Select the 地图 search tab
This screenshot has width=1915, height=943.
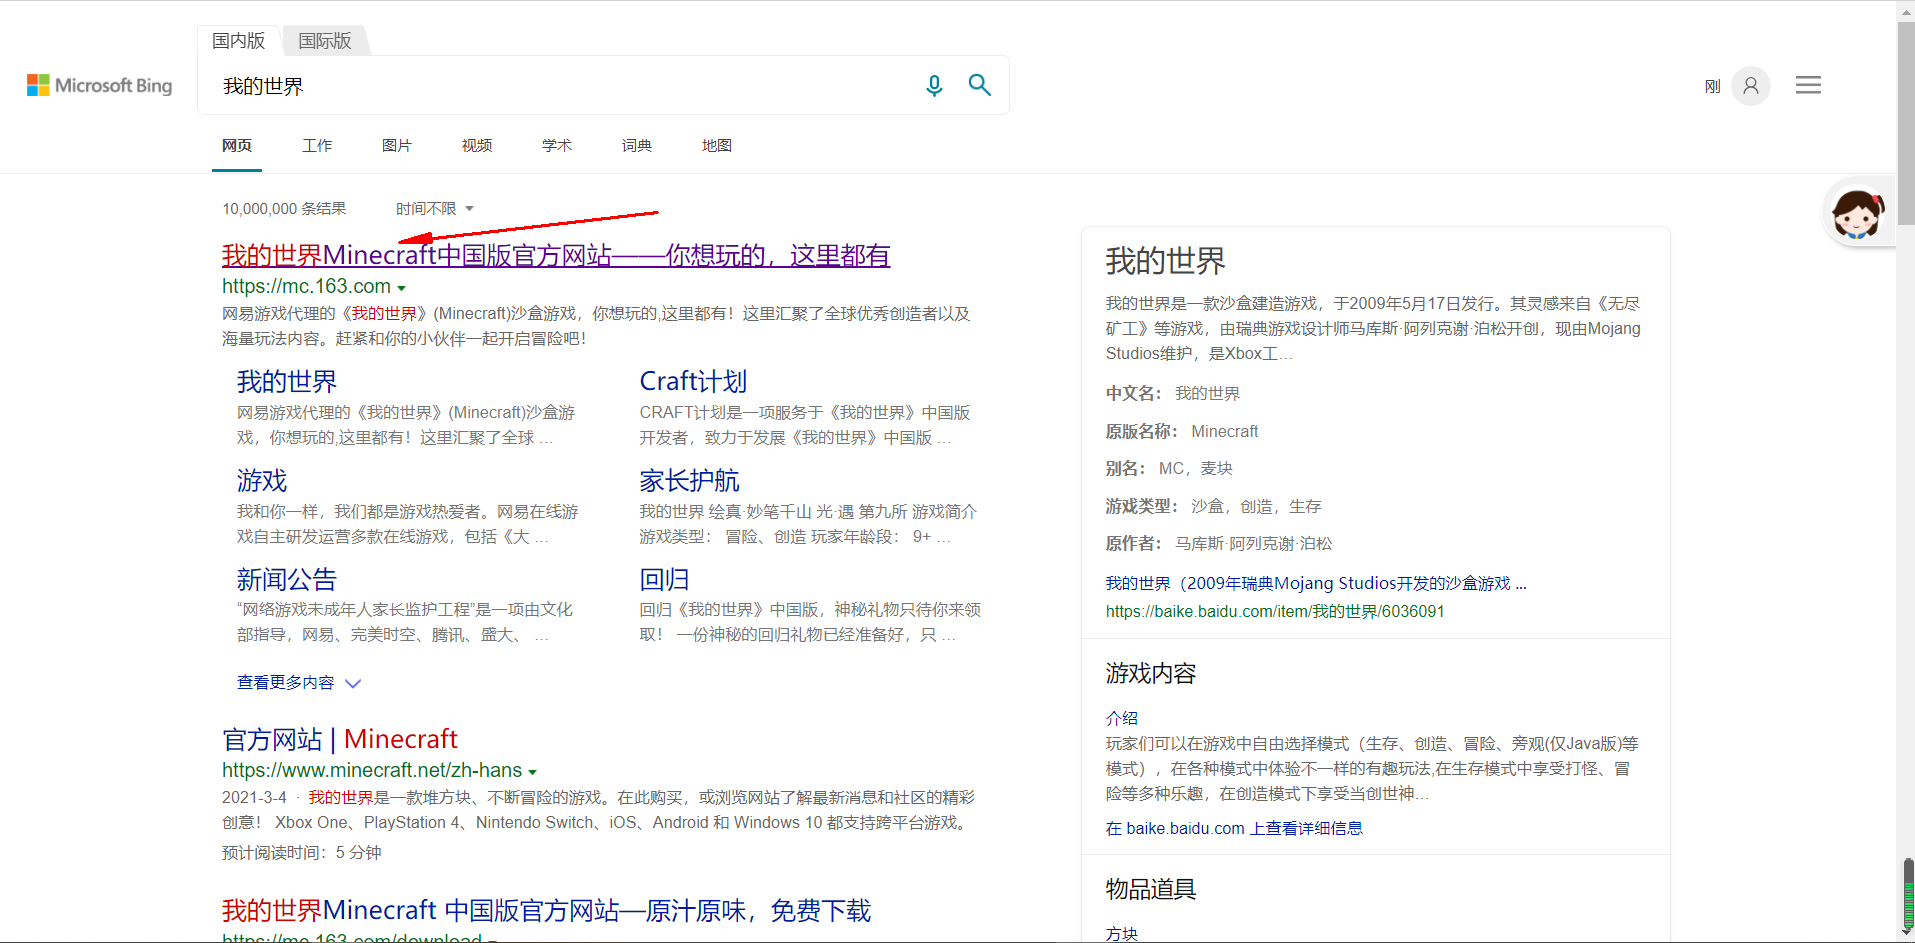717,146
